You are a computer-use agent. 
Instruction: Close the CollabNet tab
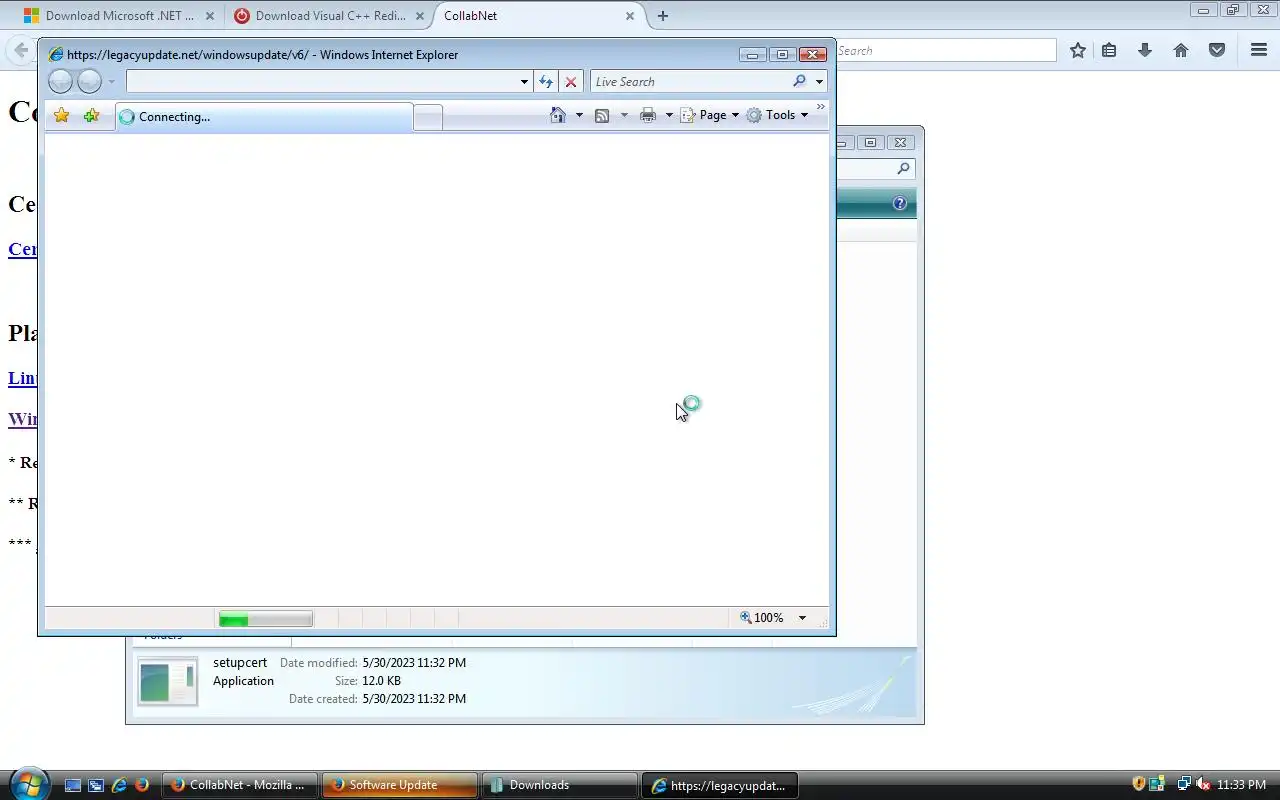click(630, 16)
